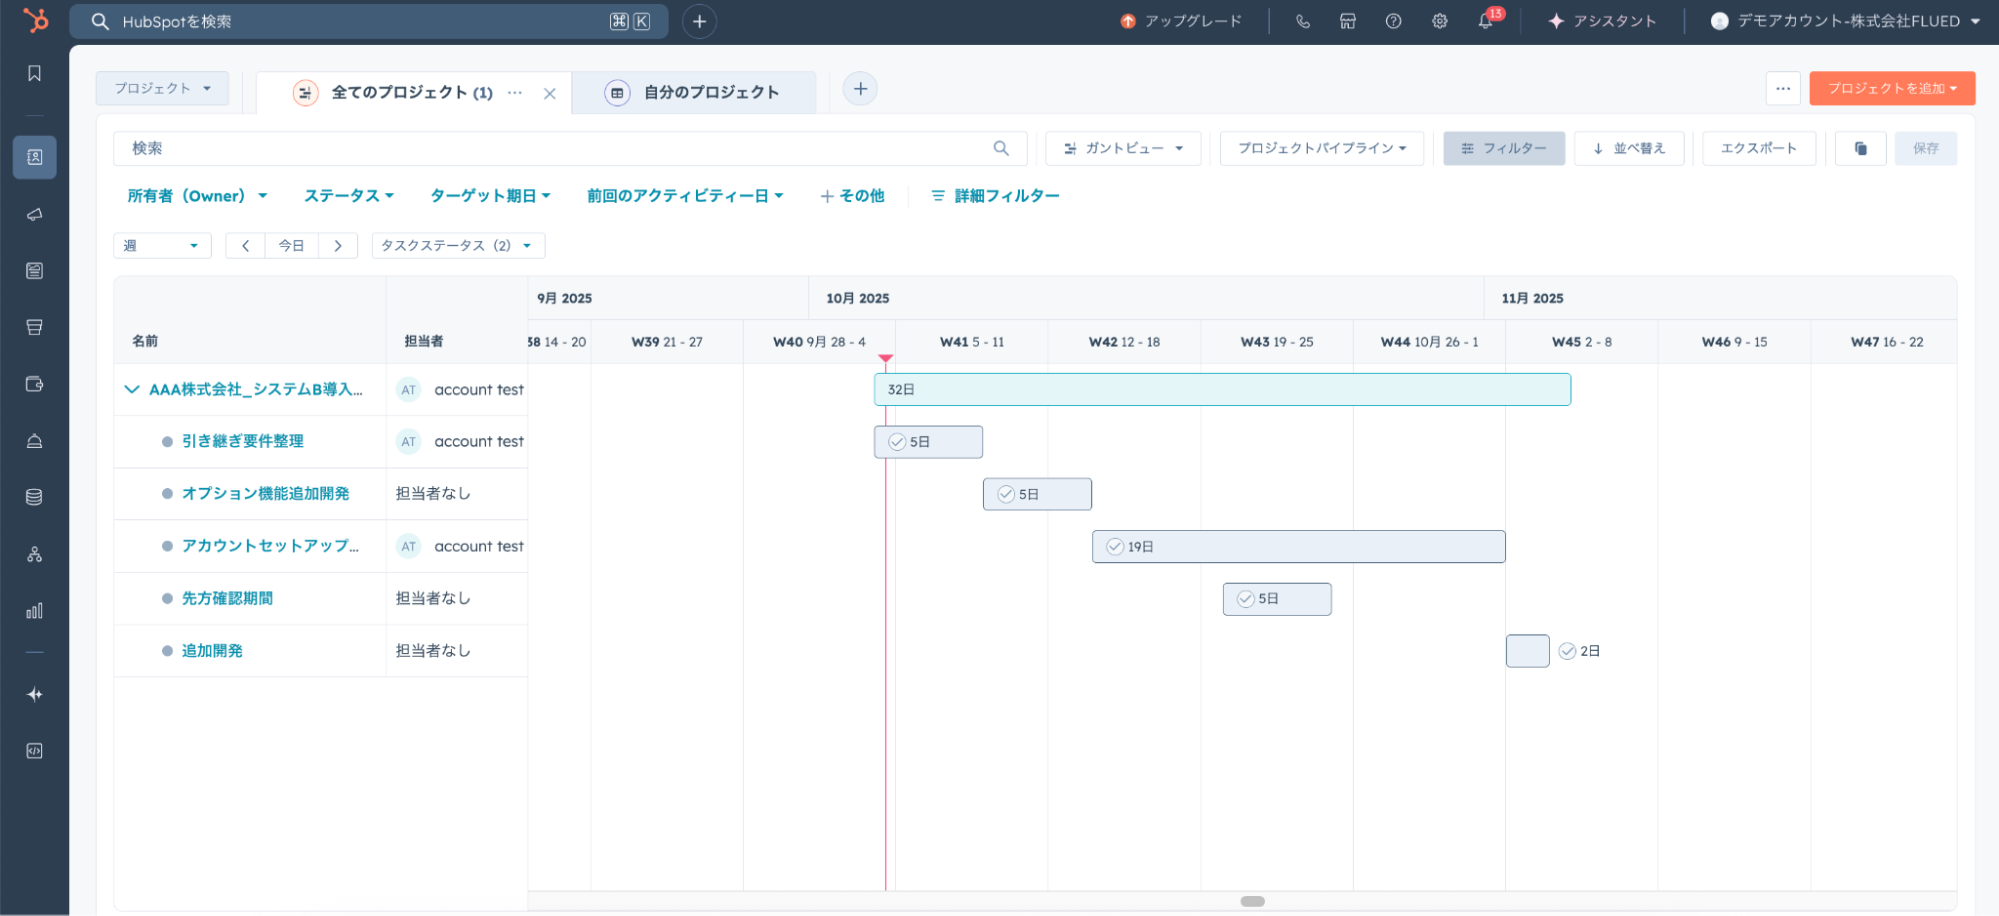Viewport: 1999px width, 916px height.
Task: Open bookmarks in the left sidebar
Action: 35,73
